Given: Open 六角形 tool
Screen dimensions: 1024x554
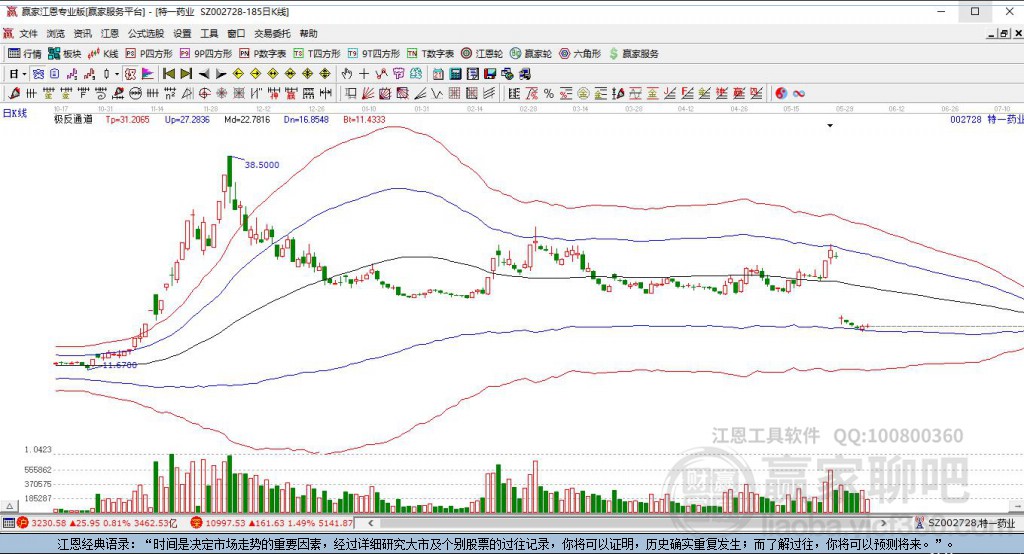Looking at the screenshot, I should pos(580,54).
